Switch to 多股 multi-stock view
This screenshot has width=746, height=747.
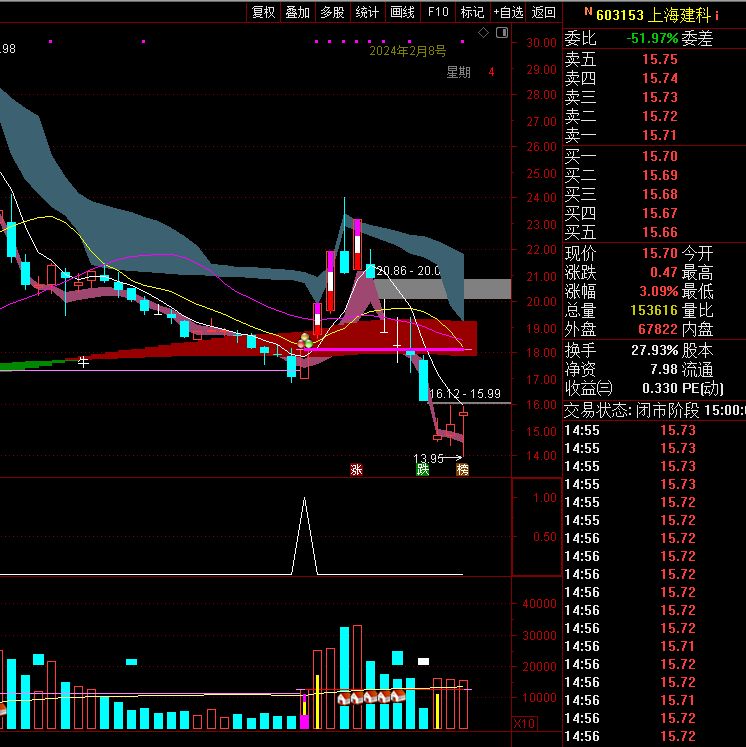(333, 12)
